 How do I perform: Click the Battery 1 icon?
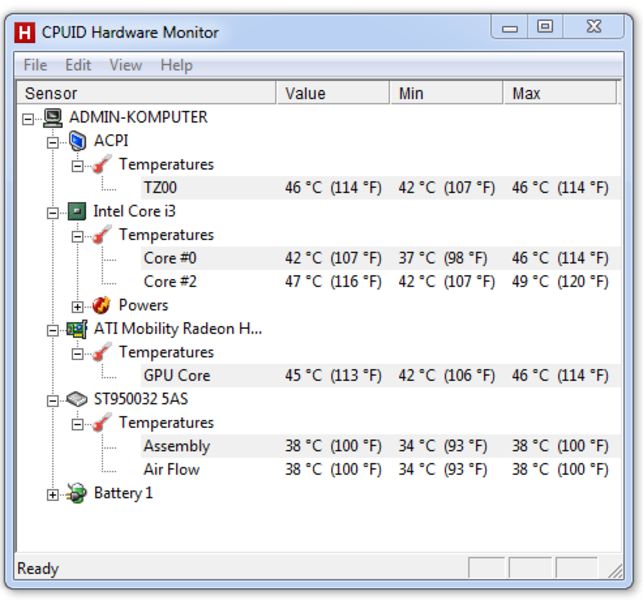click(x=77, y=493)
